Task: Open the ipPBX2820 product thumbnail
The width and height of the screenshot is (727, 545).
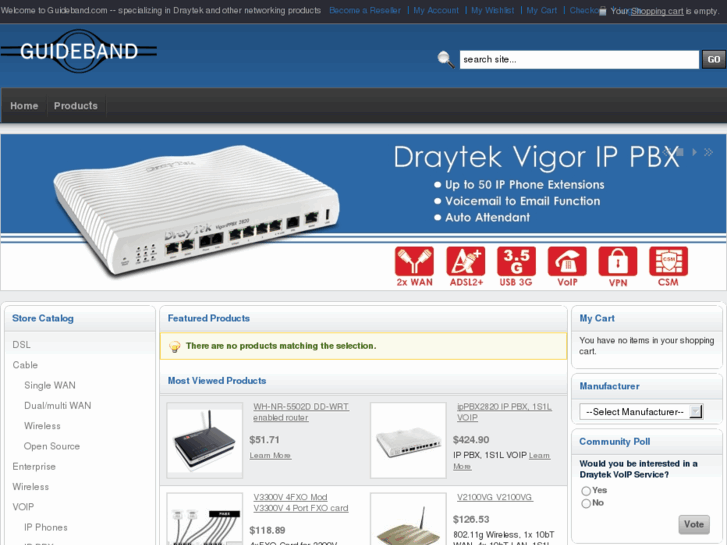Action: click(408, 440)
